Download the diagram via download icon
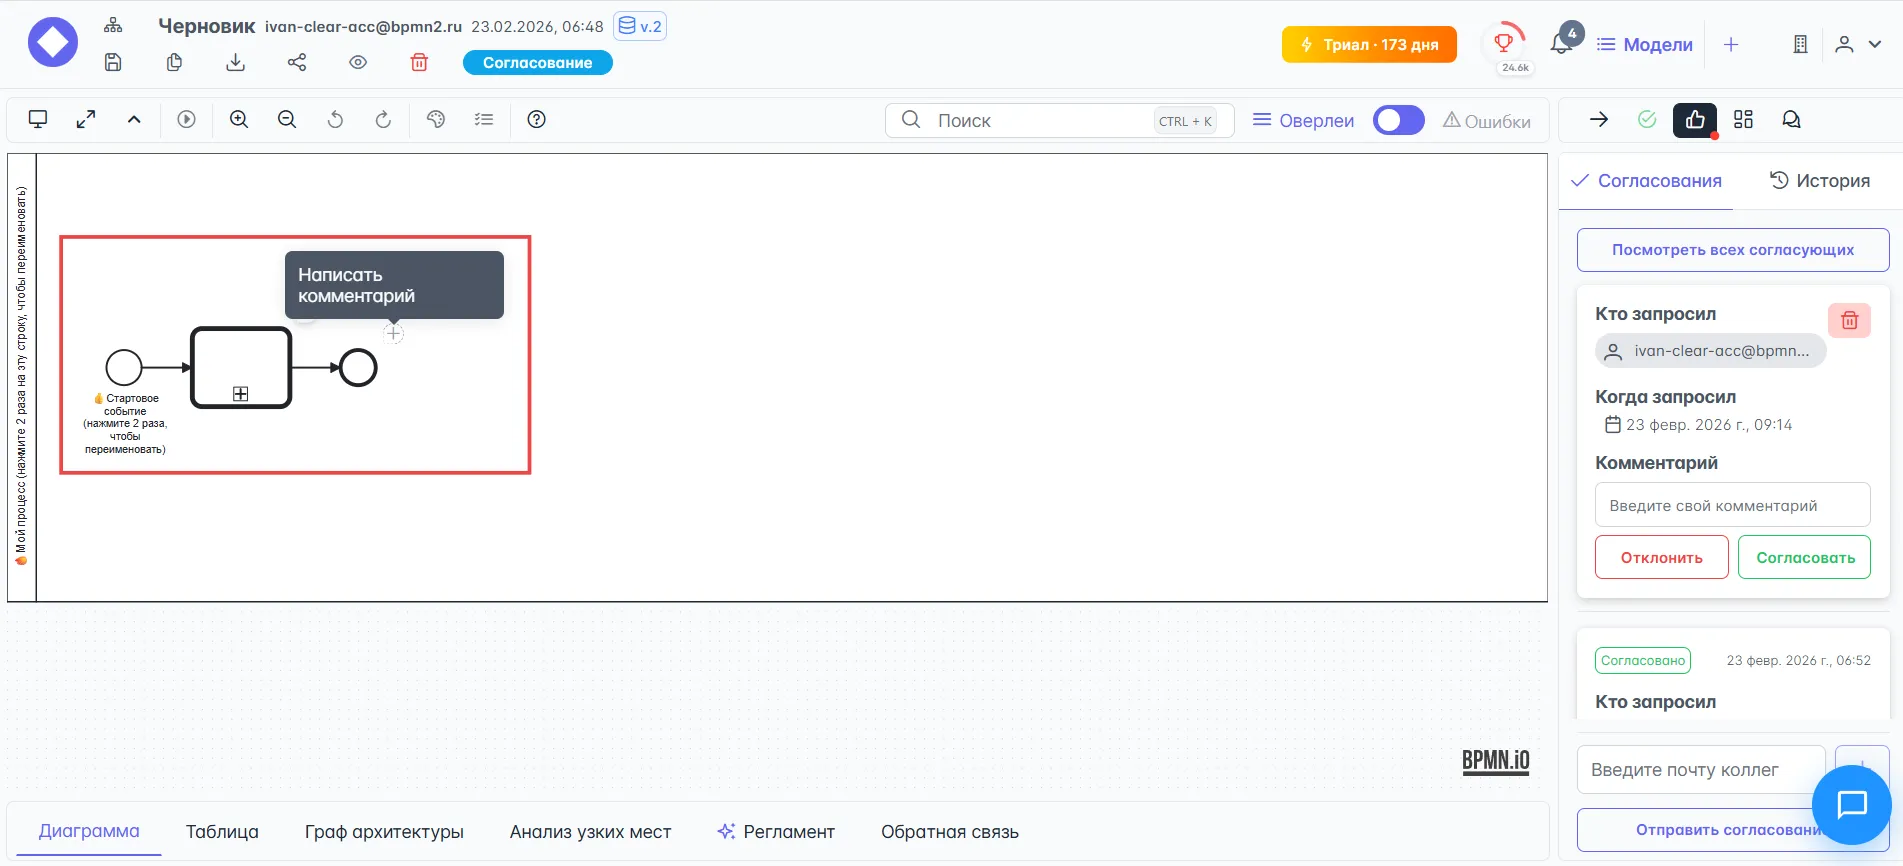 pos(235,62)
